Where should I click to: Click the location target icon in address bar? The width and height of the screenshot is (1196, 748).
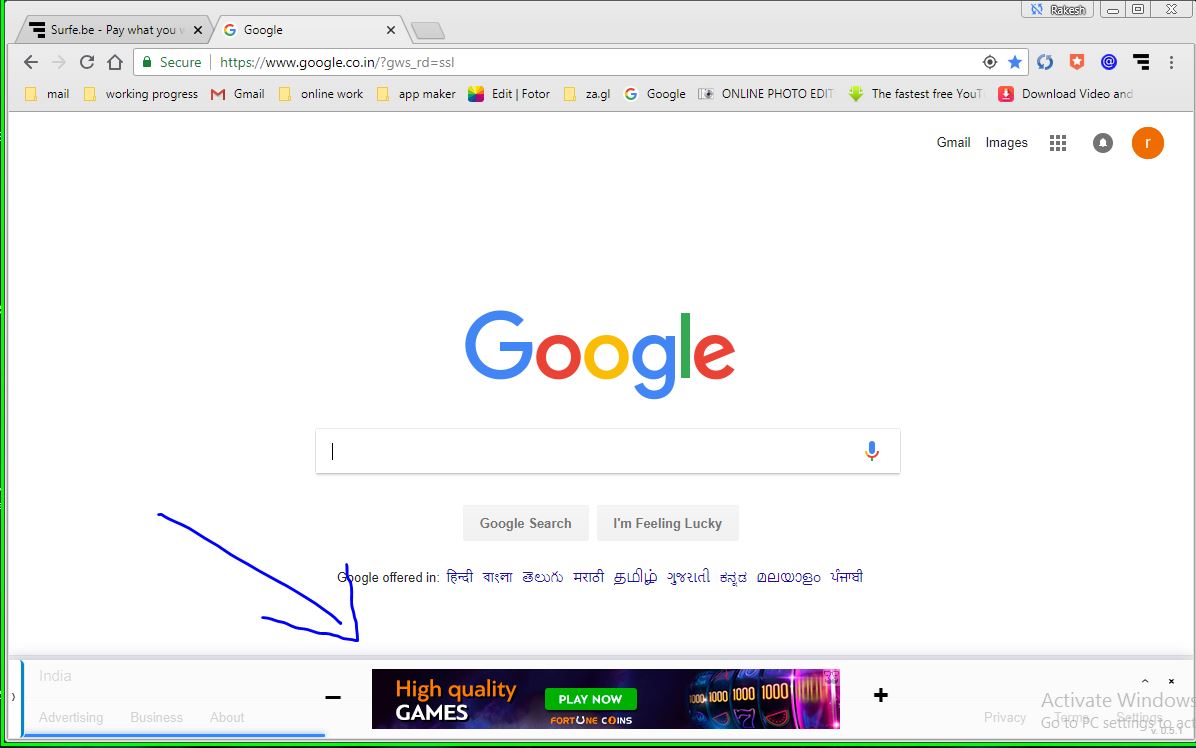pos(989,63)
